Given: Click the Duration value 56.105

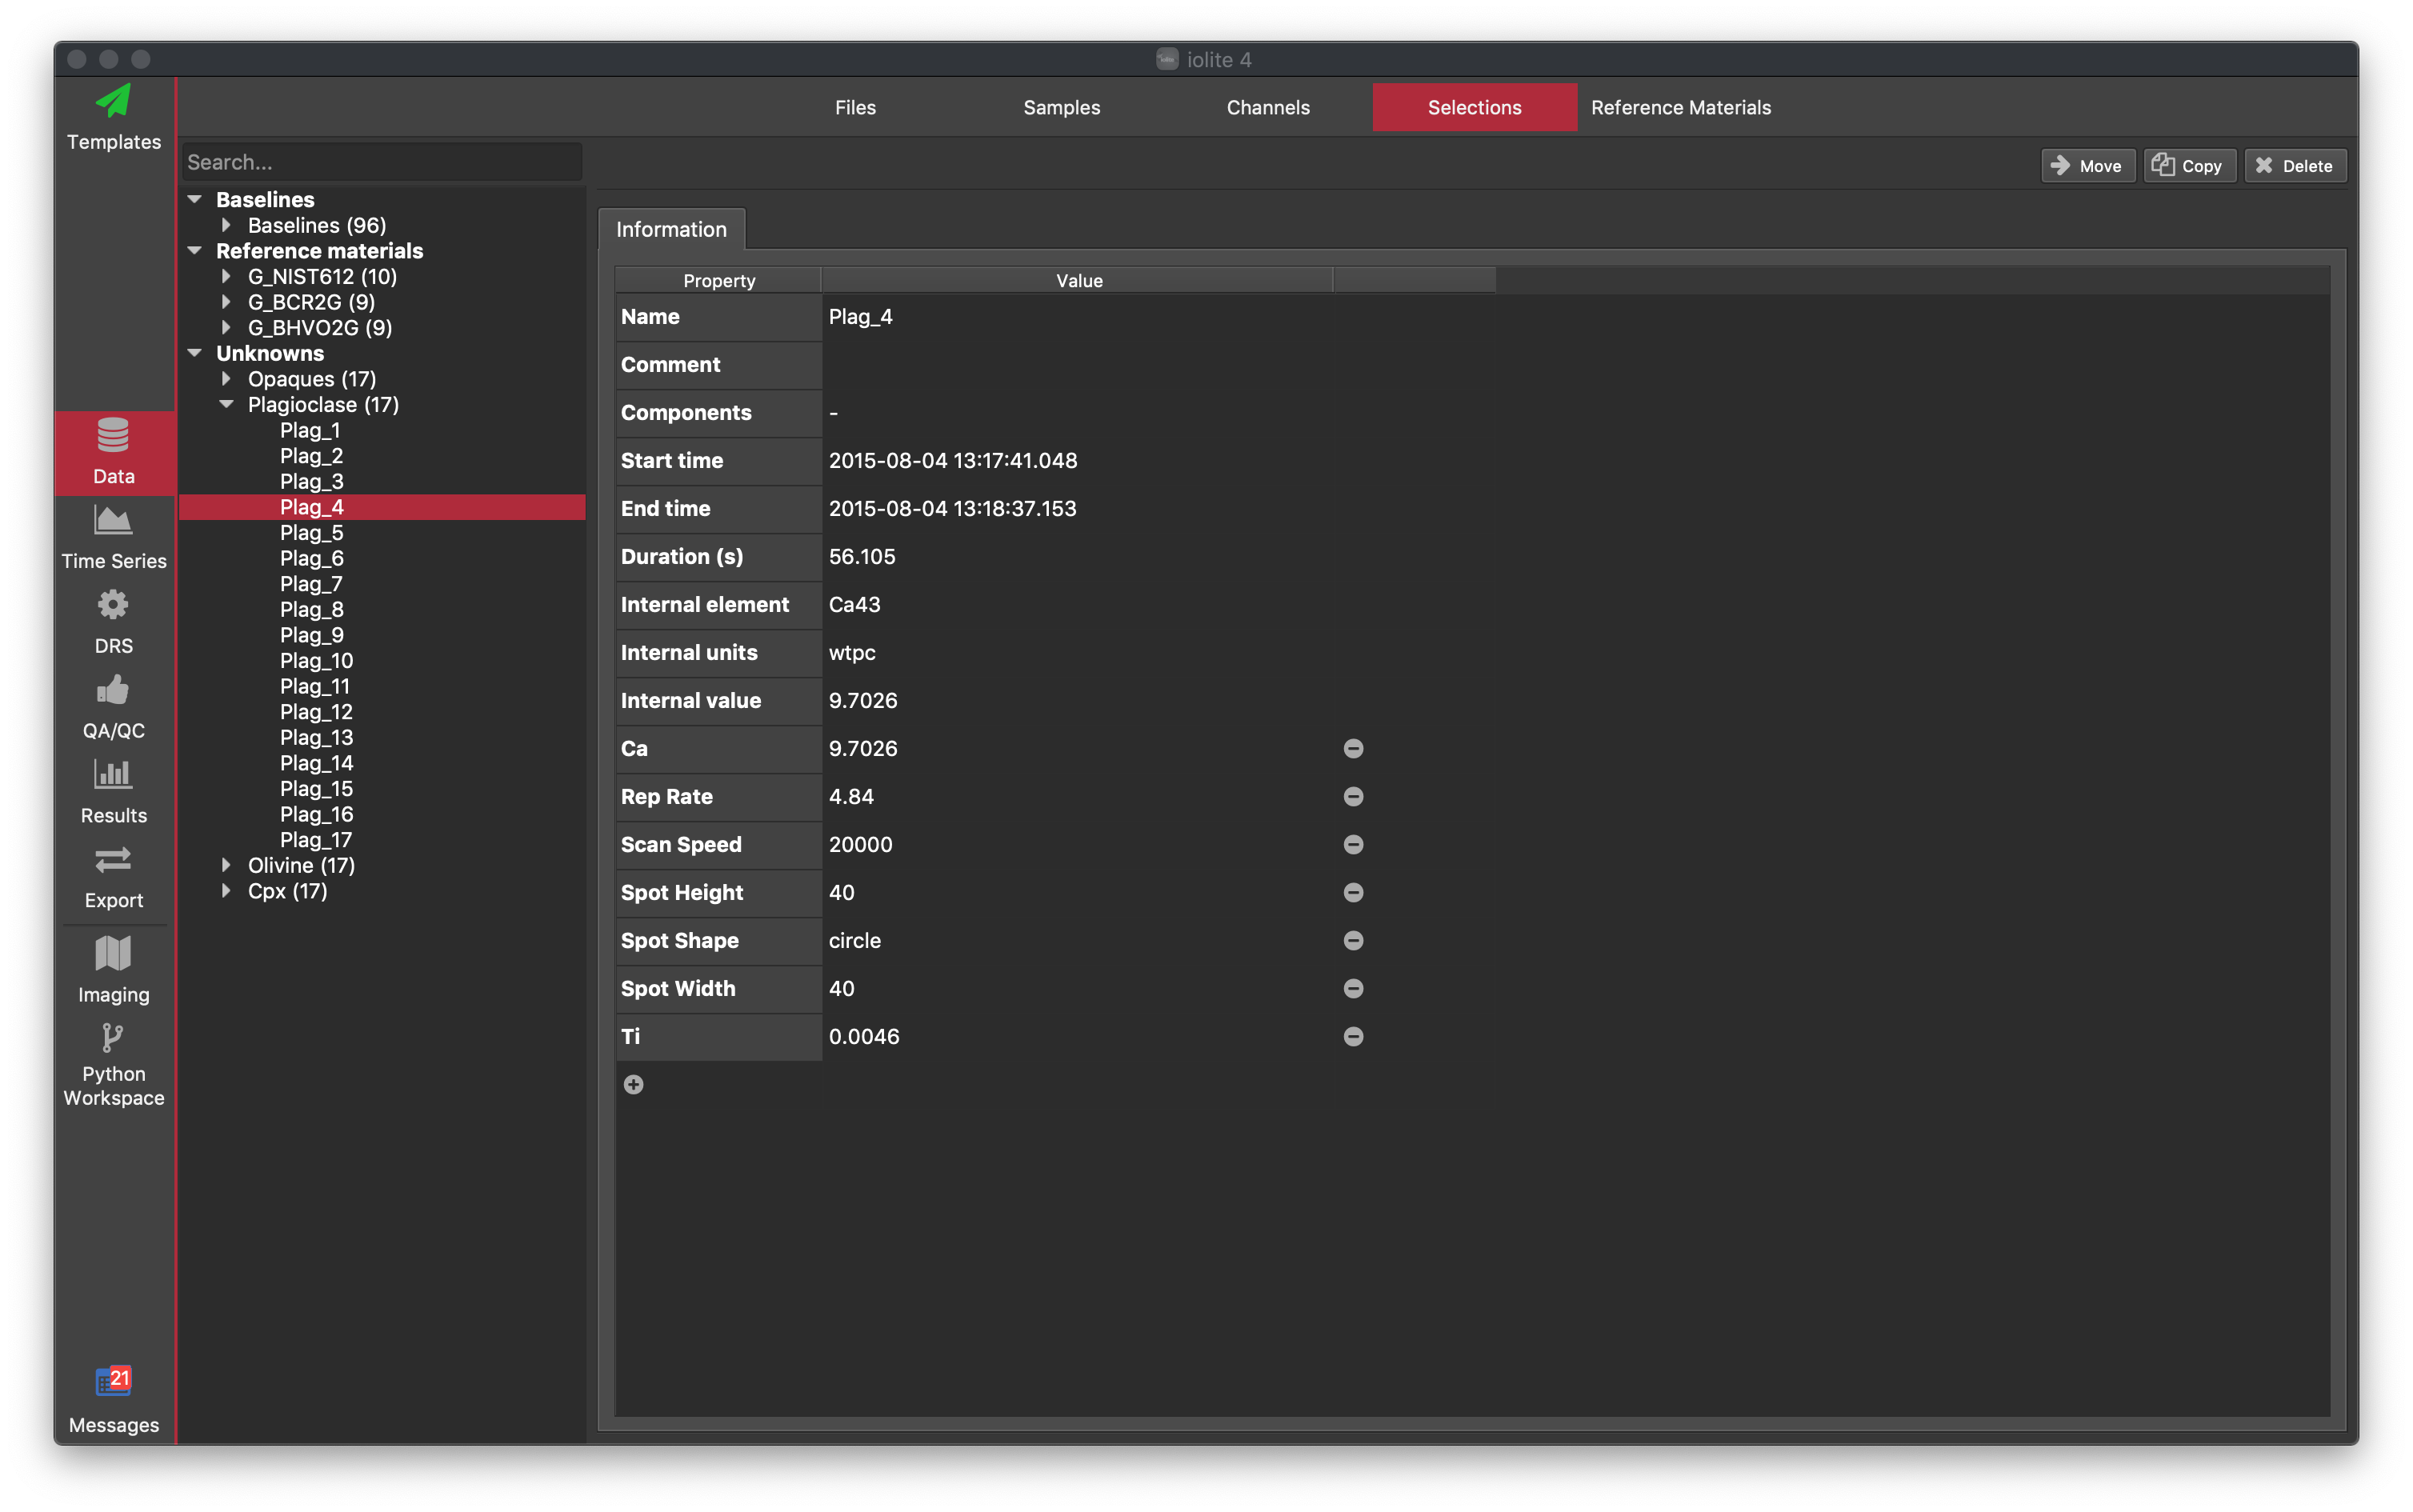Looking at the screenshot, I should coord(862,557).
